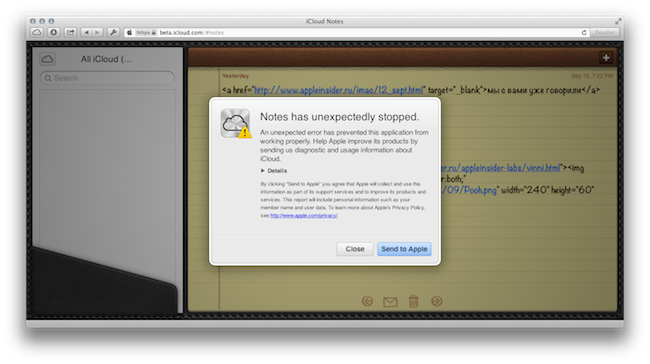Viewport: 650px width, 364px height.
Task: Click the key-shaped toolbar icon
Action: point(113,32)
